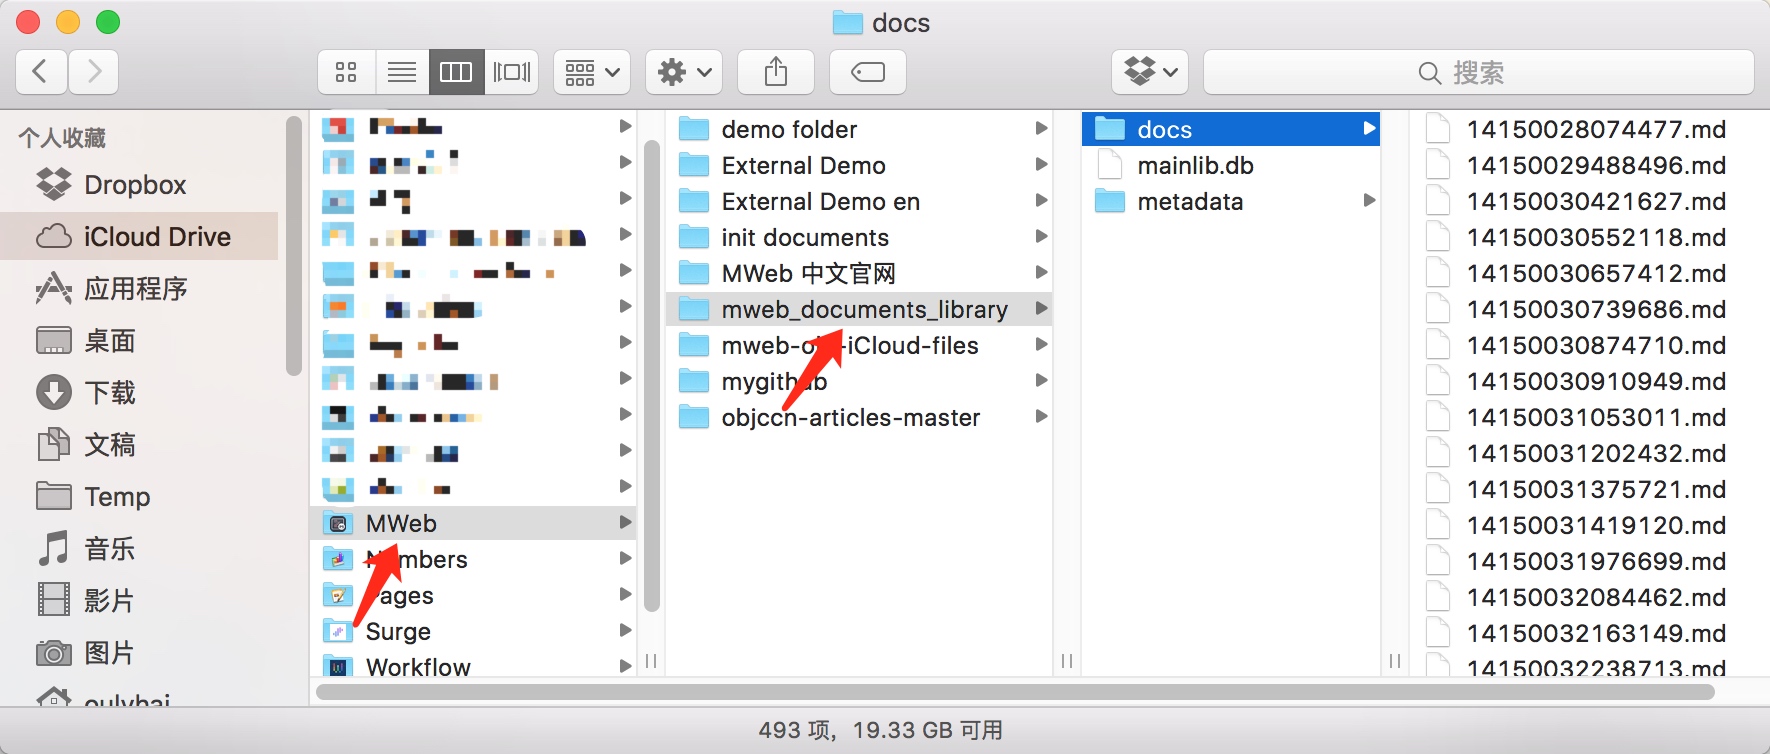The height and width of the screenshot is (754, 1770).
Task: Click the horizontal scrollbar at bottom
Action: 1014,692
